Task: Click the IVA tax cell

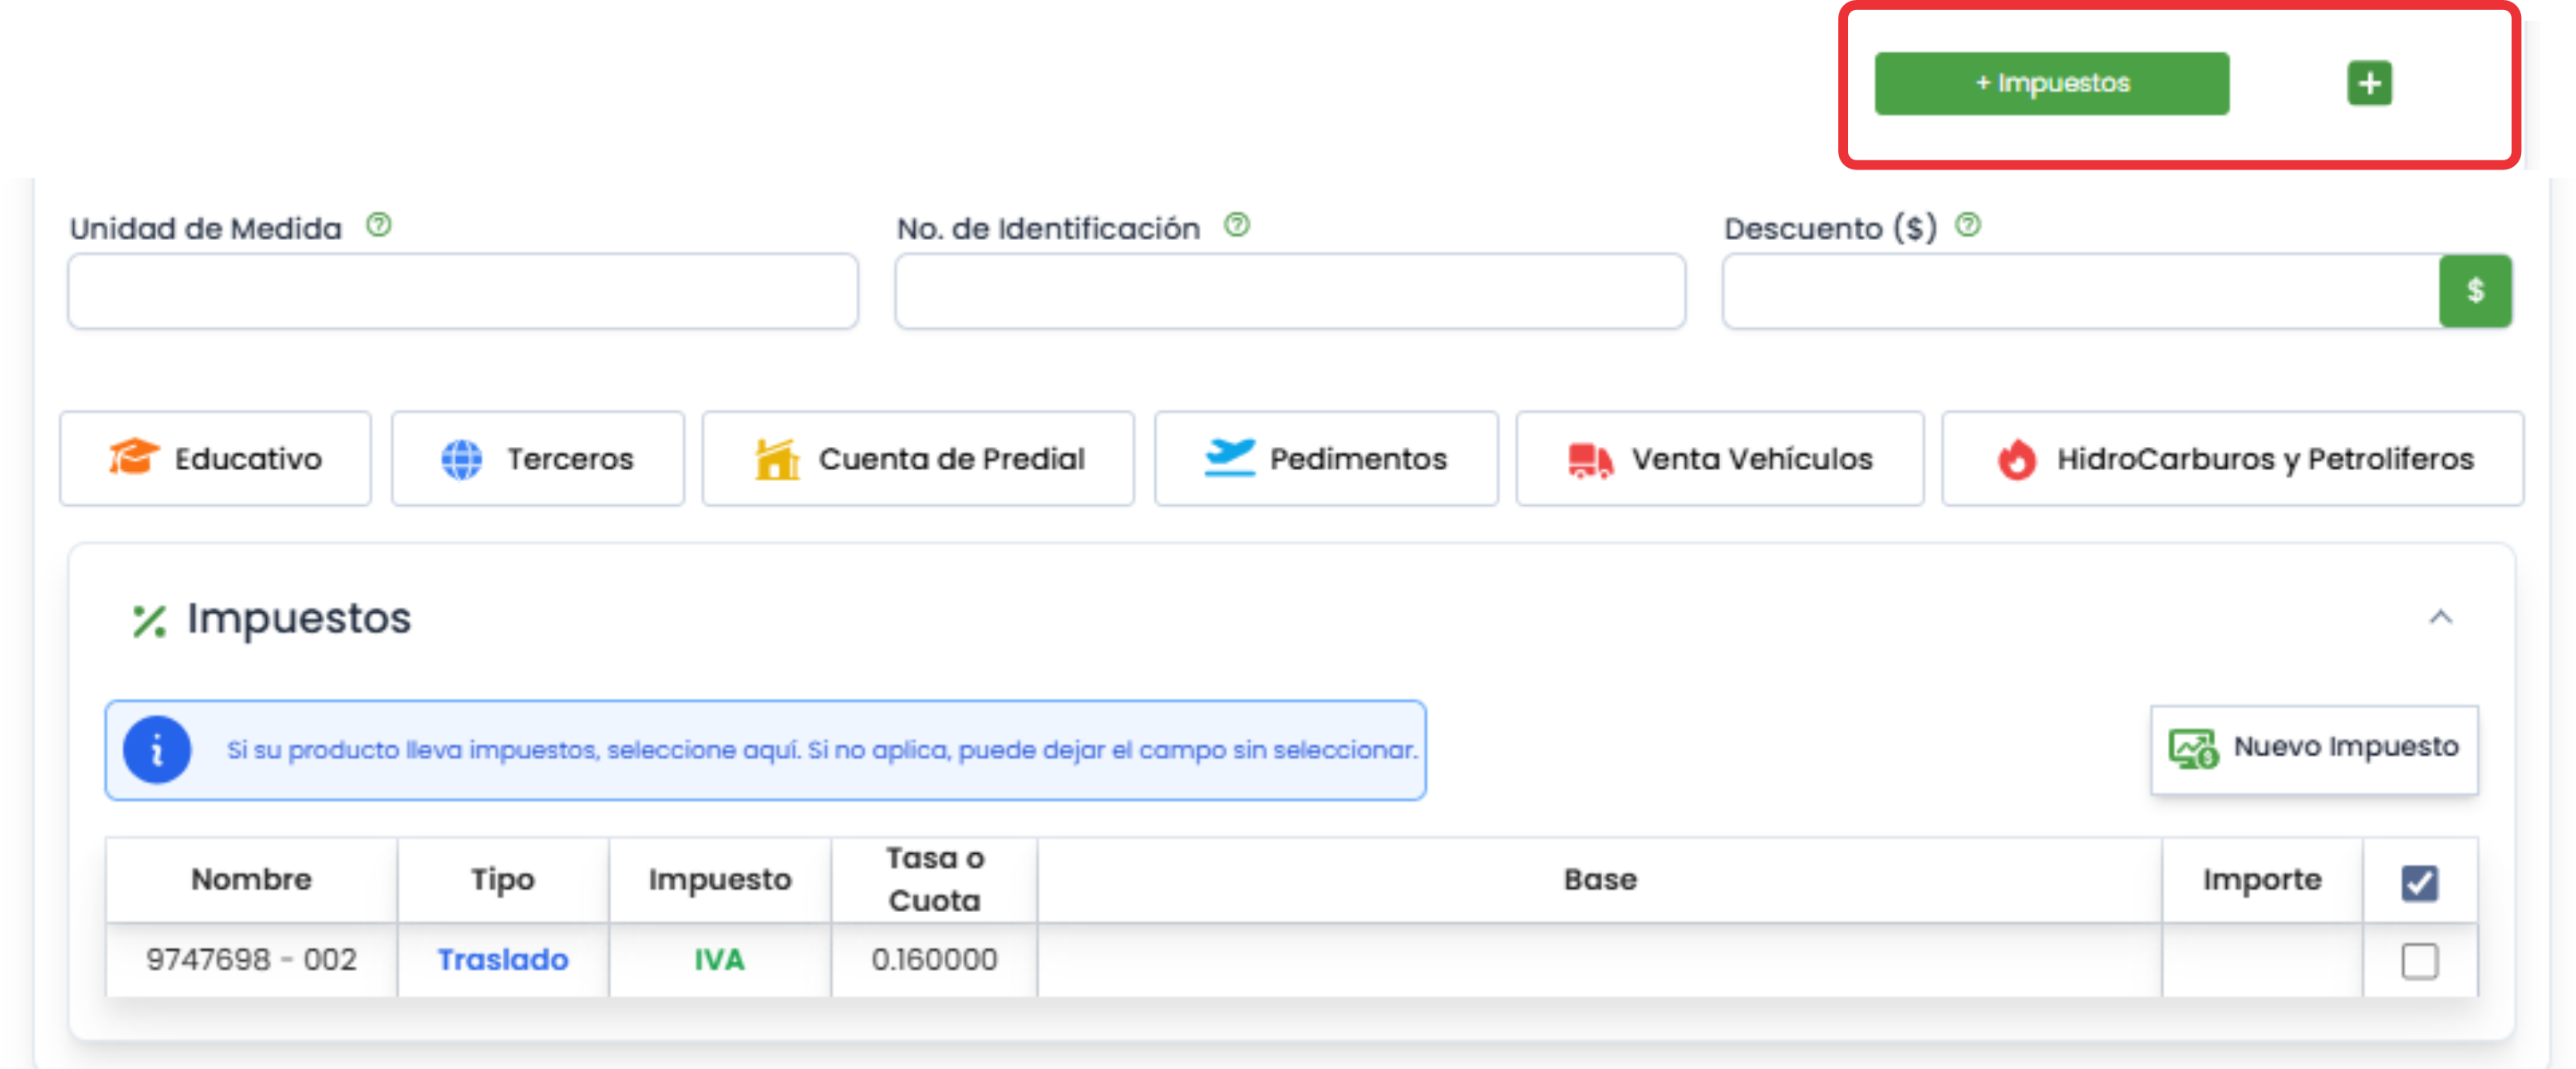Action: coord(720,960)
